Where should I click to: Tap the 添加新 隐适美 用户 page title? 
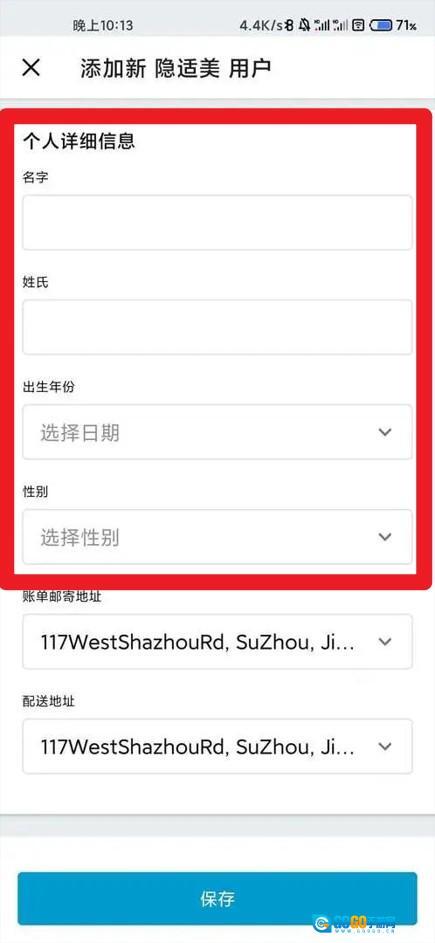(x=175, y=68)
